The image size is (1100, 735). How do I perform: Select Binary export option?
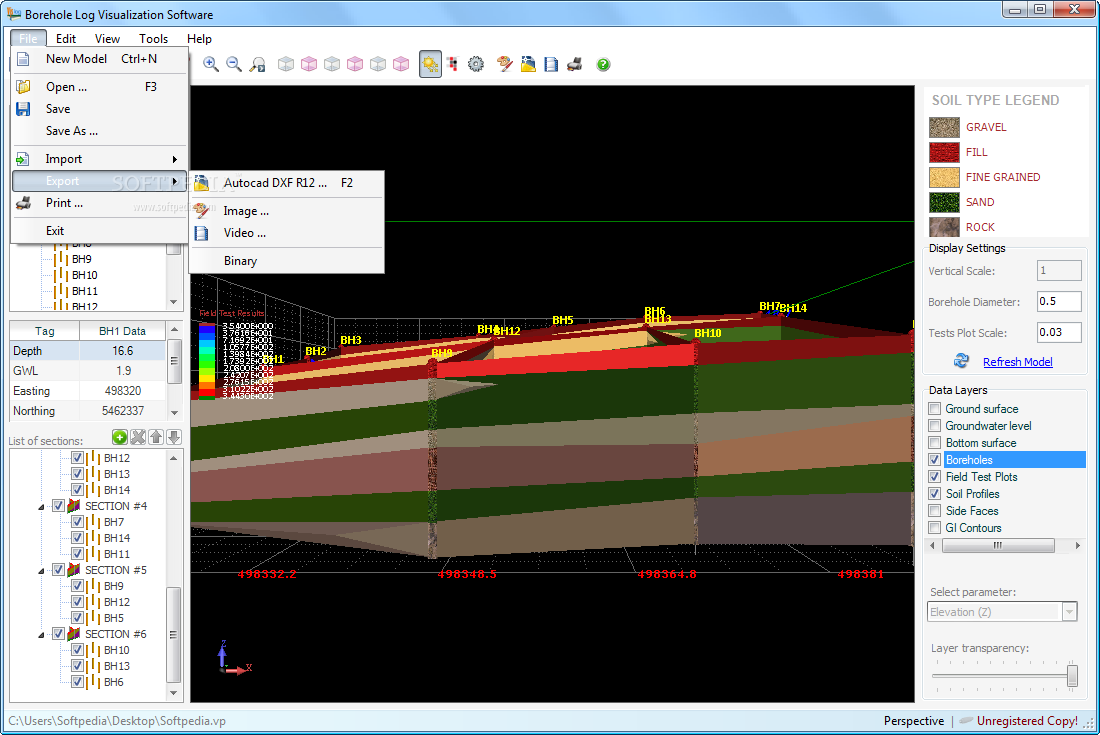click(x=287, y=261)
